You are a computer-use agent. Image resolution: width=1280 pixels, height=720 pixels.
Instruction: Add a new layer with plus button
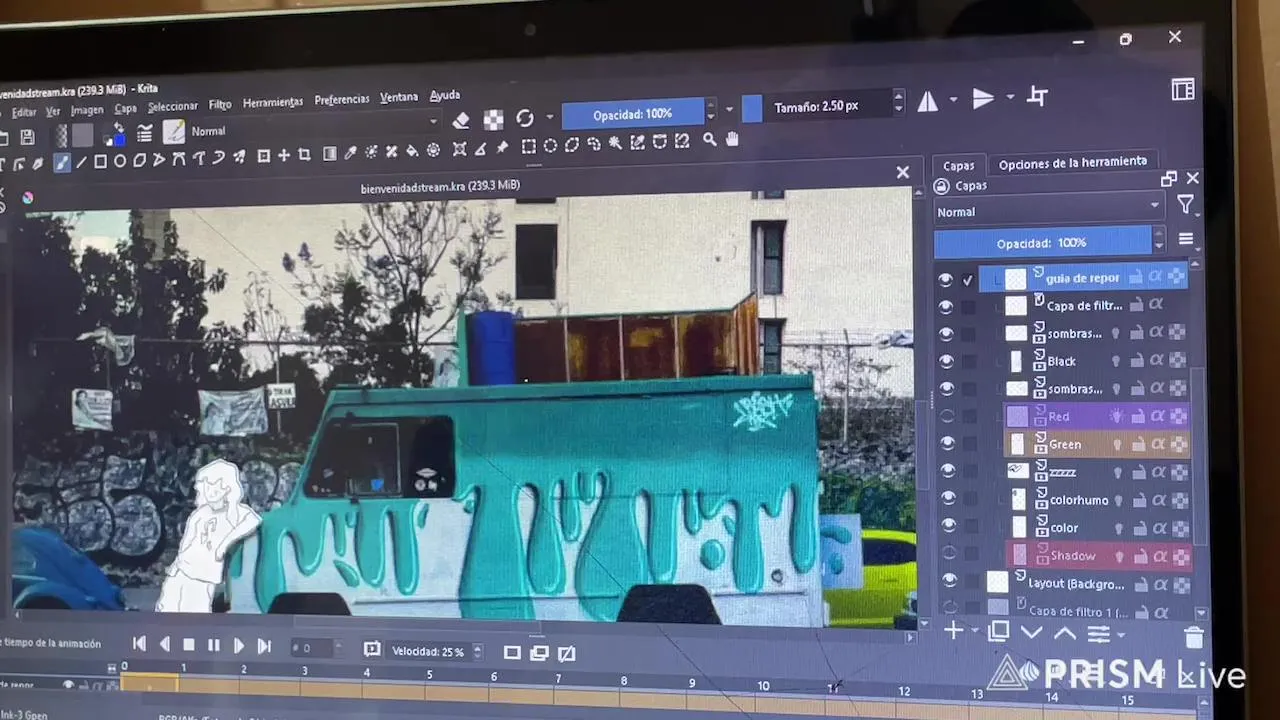[954, 631]
